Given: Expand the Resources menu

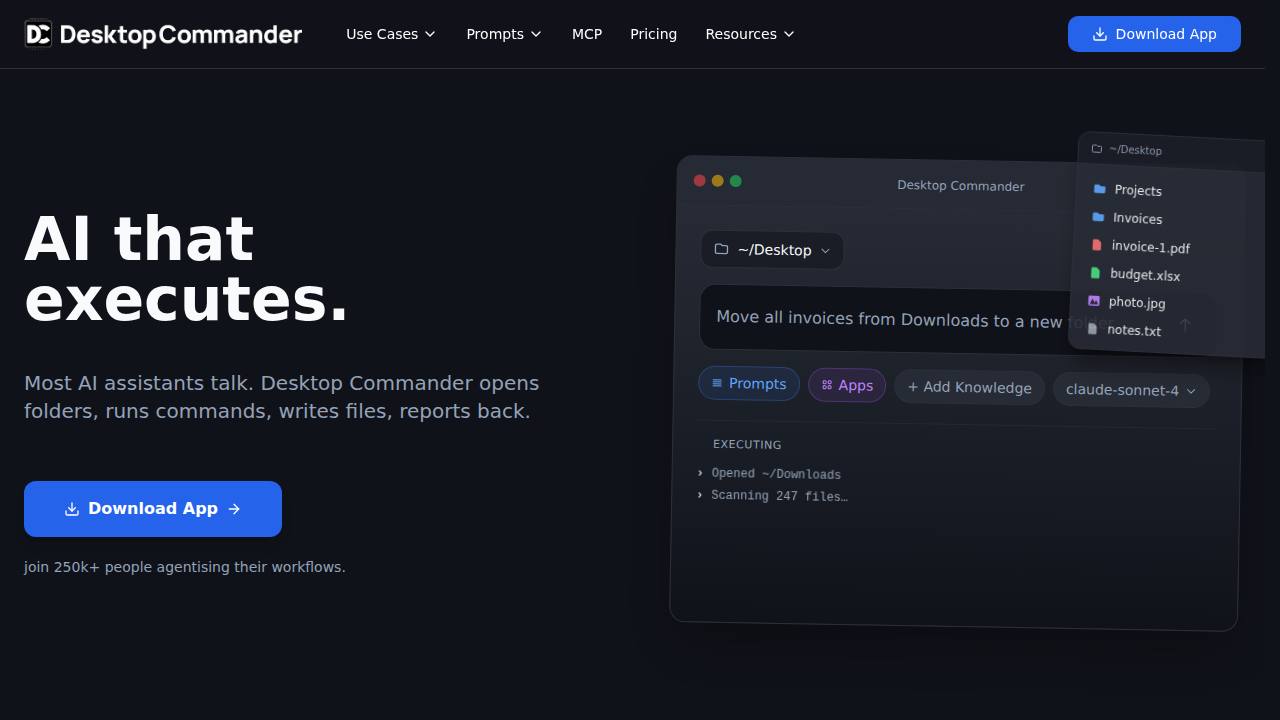Looking at the screenshot, I should click(x=750, y=34).
